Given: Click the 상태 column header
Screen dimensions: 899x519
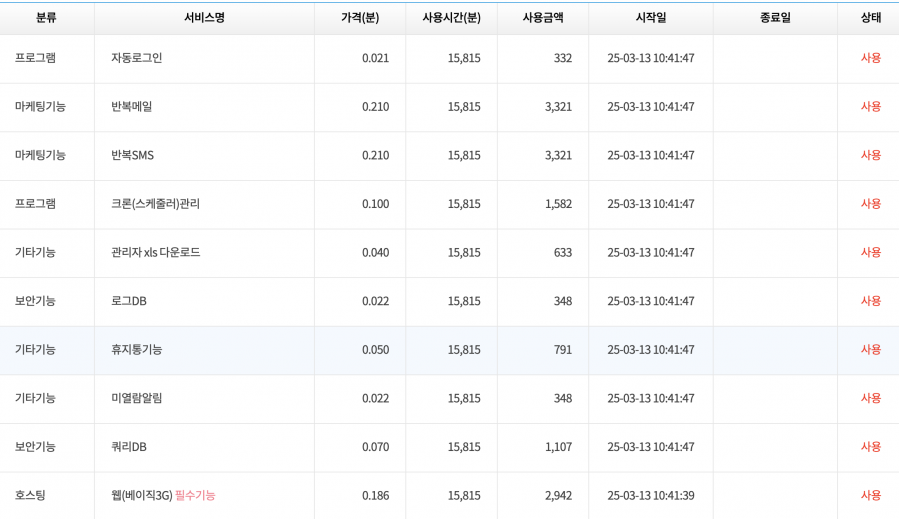Looking at the screenshot, I should 870,18.
